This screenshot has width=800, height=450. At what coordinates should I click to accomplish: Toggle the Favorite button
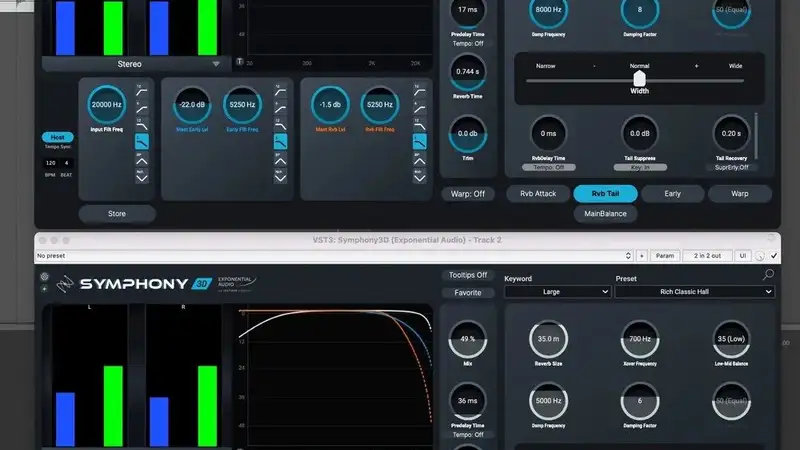[x=468, y=293]
